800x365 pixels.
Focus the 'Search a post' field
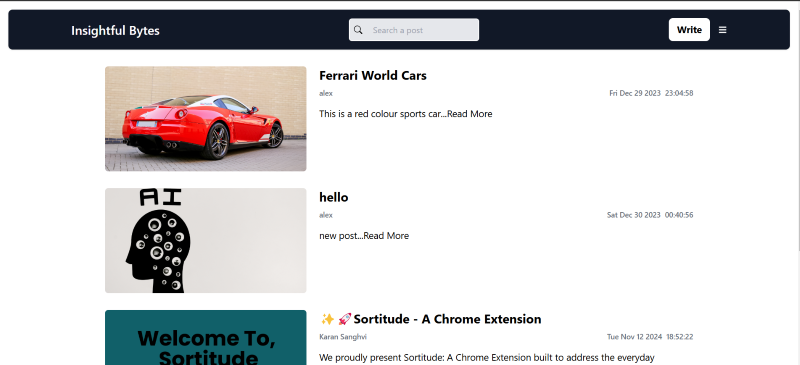[x=414, y=30]
